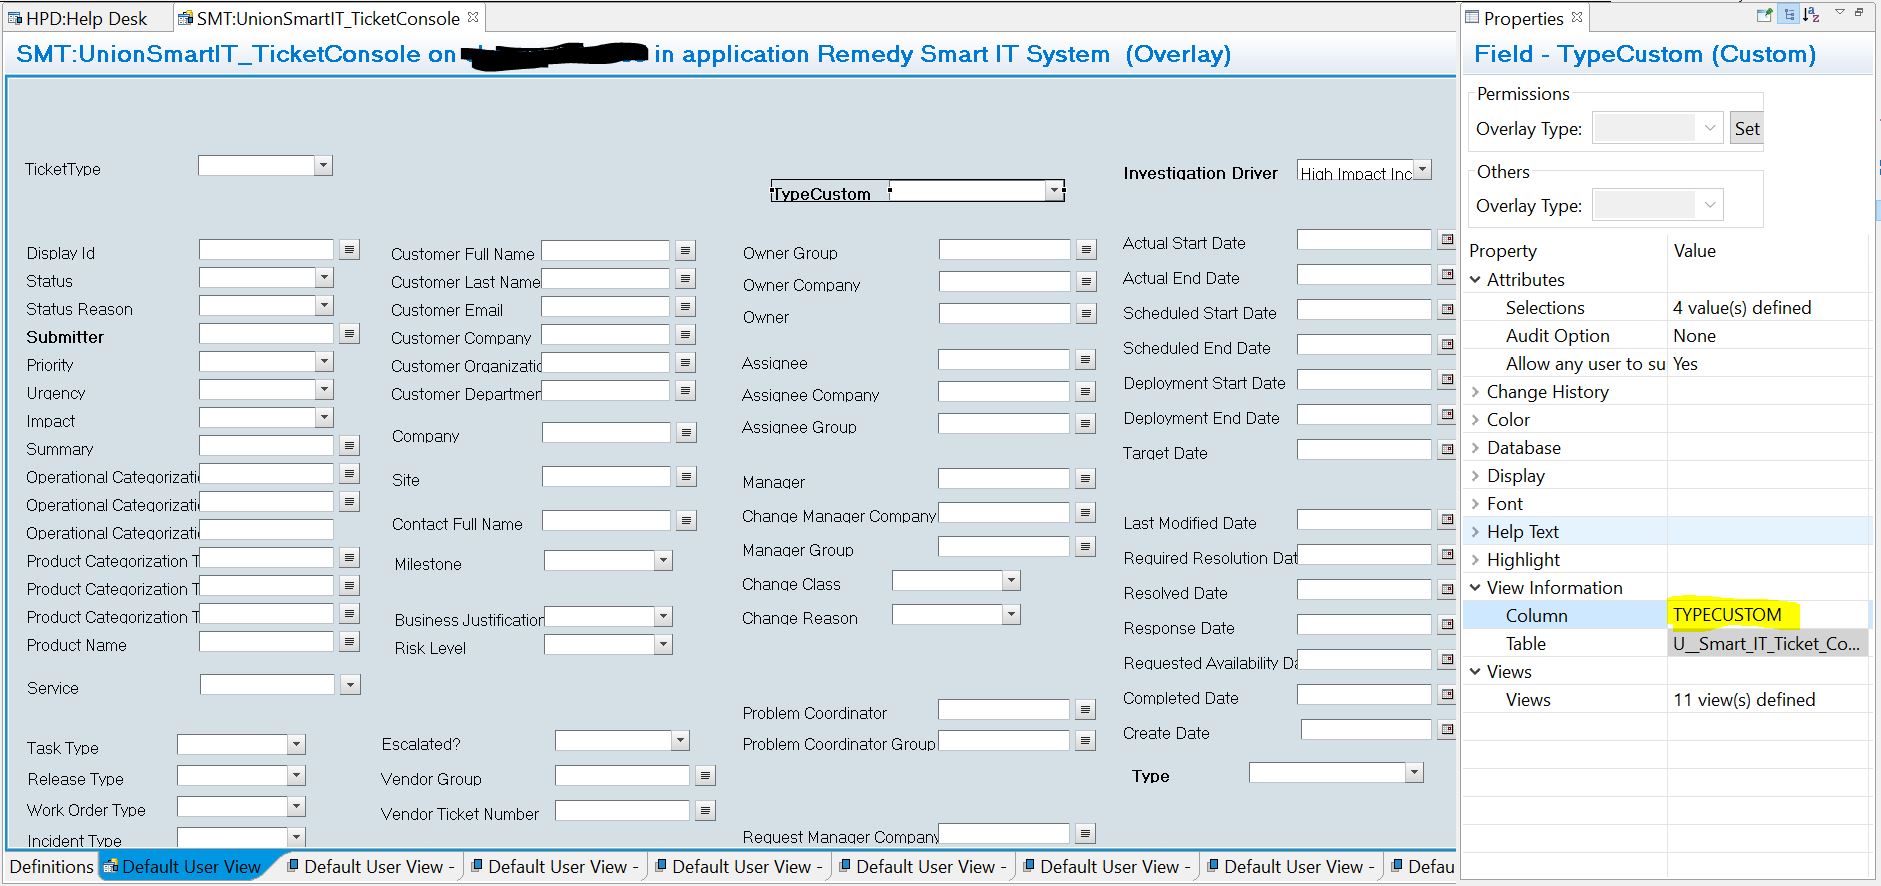Collapse the View Information property group
1881x886 pixels.
pyautogui.click(x=1475, y=588)
